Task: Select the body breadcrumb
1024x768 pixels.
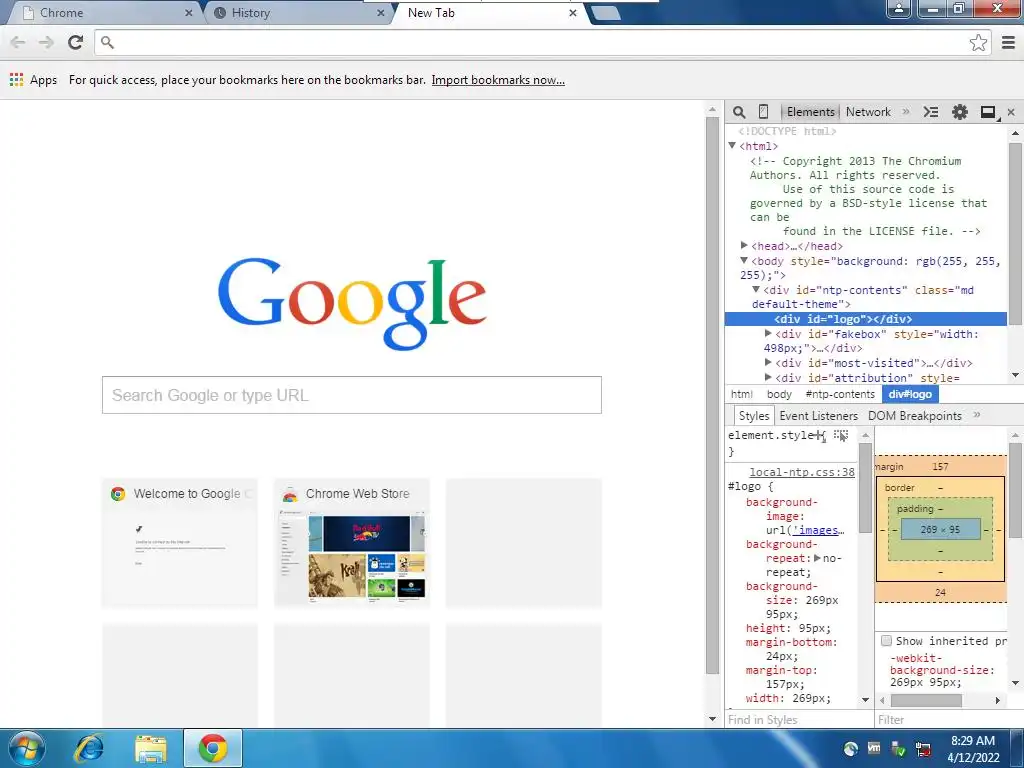Action: tap(779, 394)
